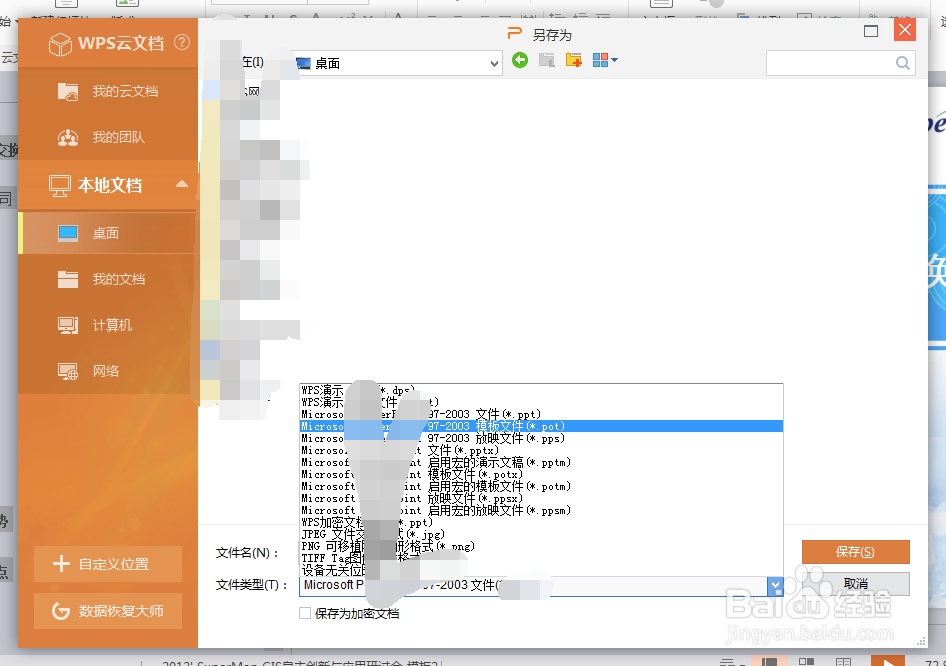This screenshot has height=666, width=946.
Task: Select the 文件 (*.pptx) format option
Action: point(541,450)
